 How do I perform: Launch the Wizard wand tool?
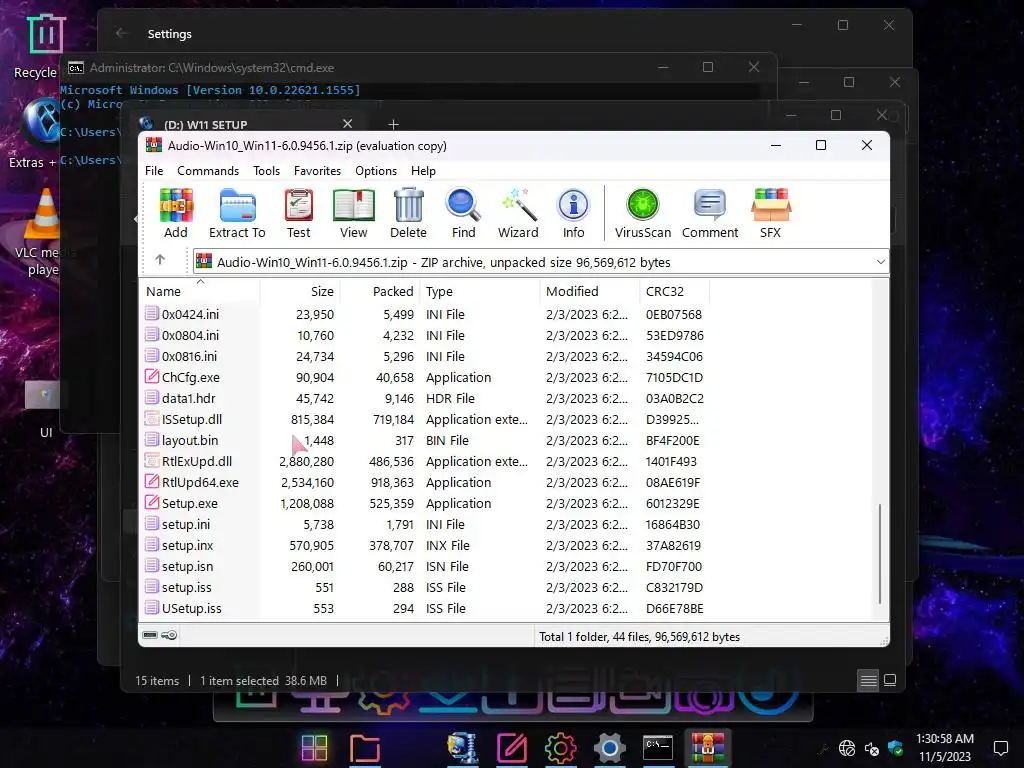[519, 213]
